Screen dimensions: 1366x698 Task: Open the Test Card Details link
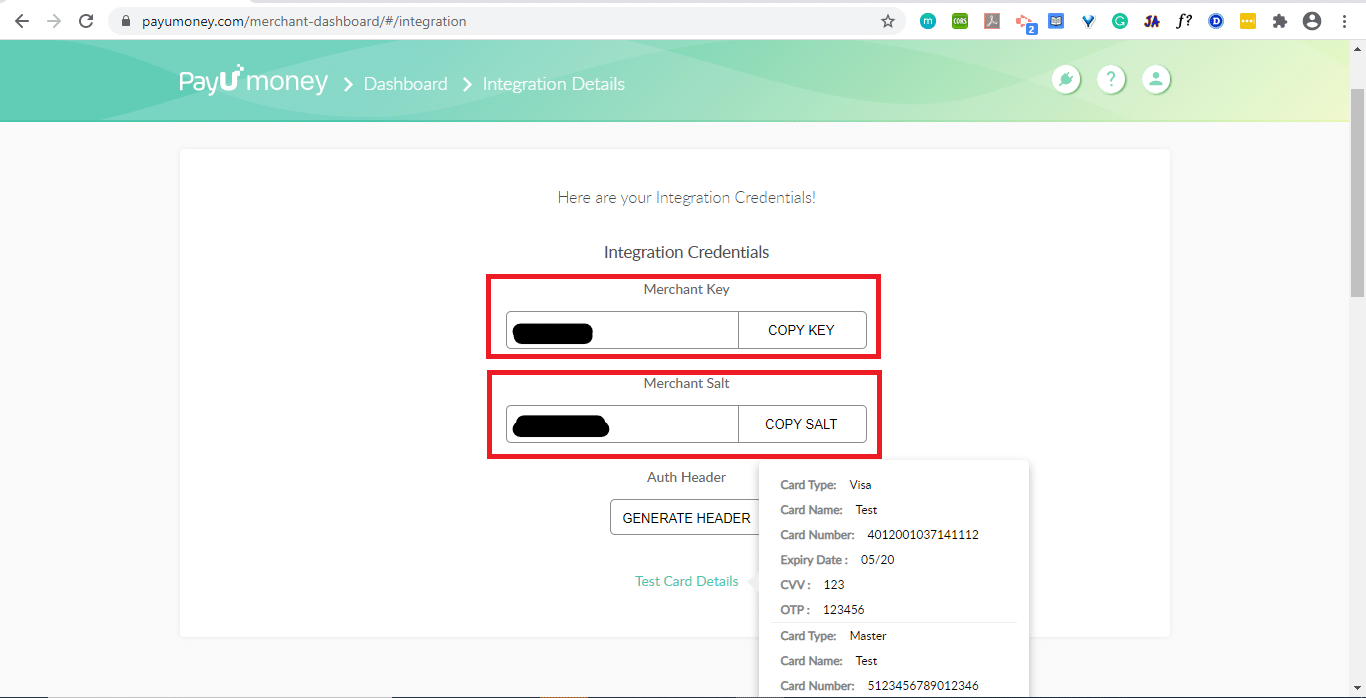pos(686,581)
